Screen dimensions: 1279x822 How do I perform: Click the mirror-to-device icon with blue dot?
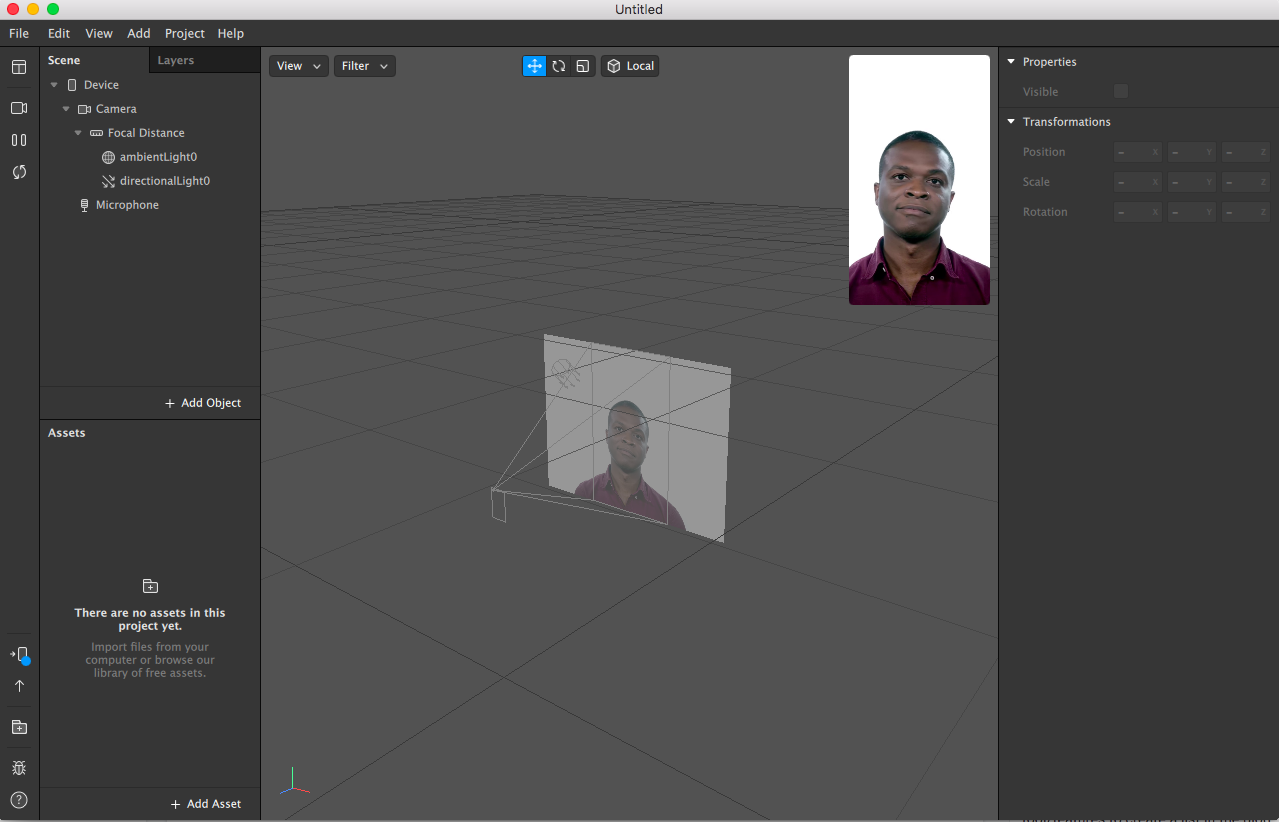[20, 654]
